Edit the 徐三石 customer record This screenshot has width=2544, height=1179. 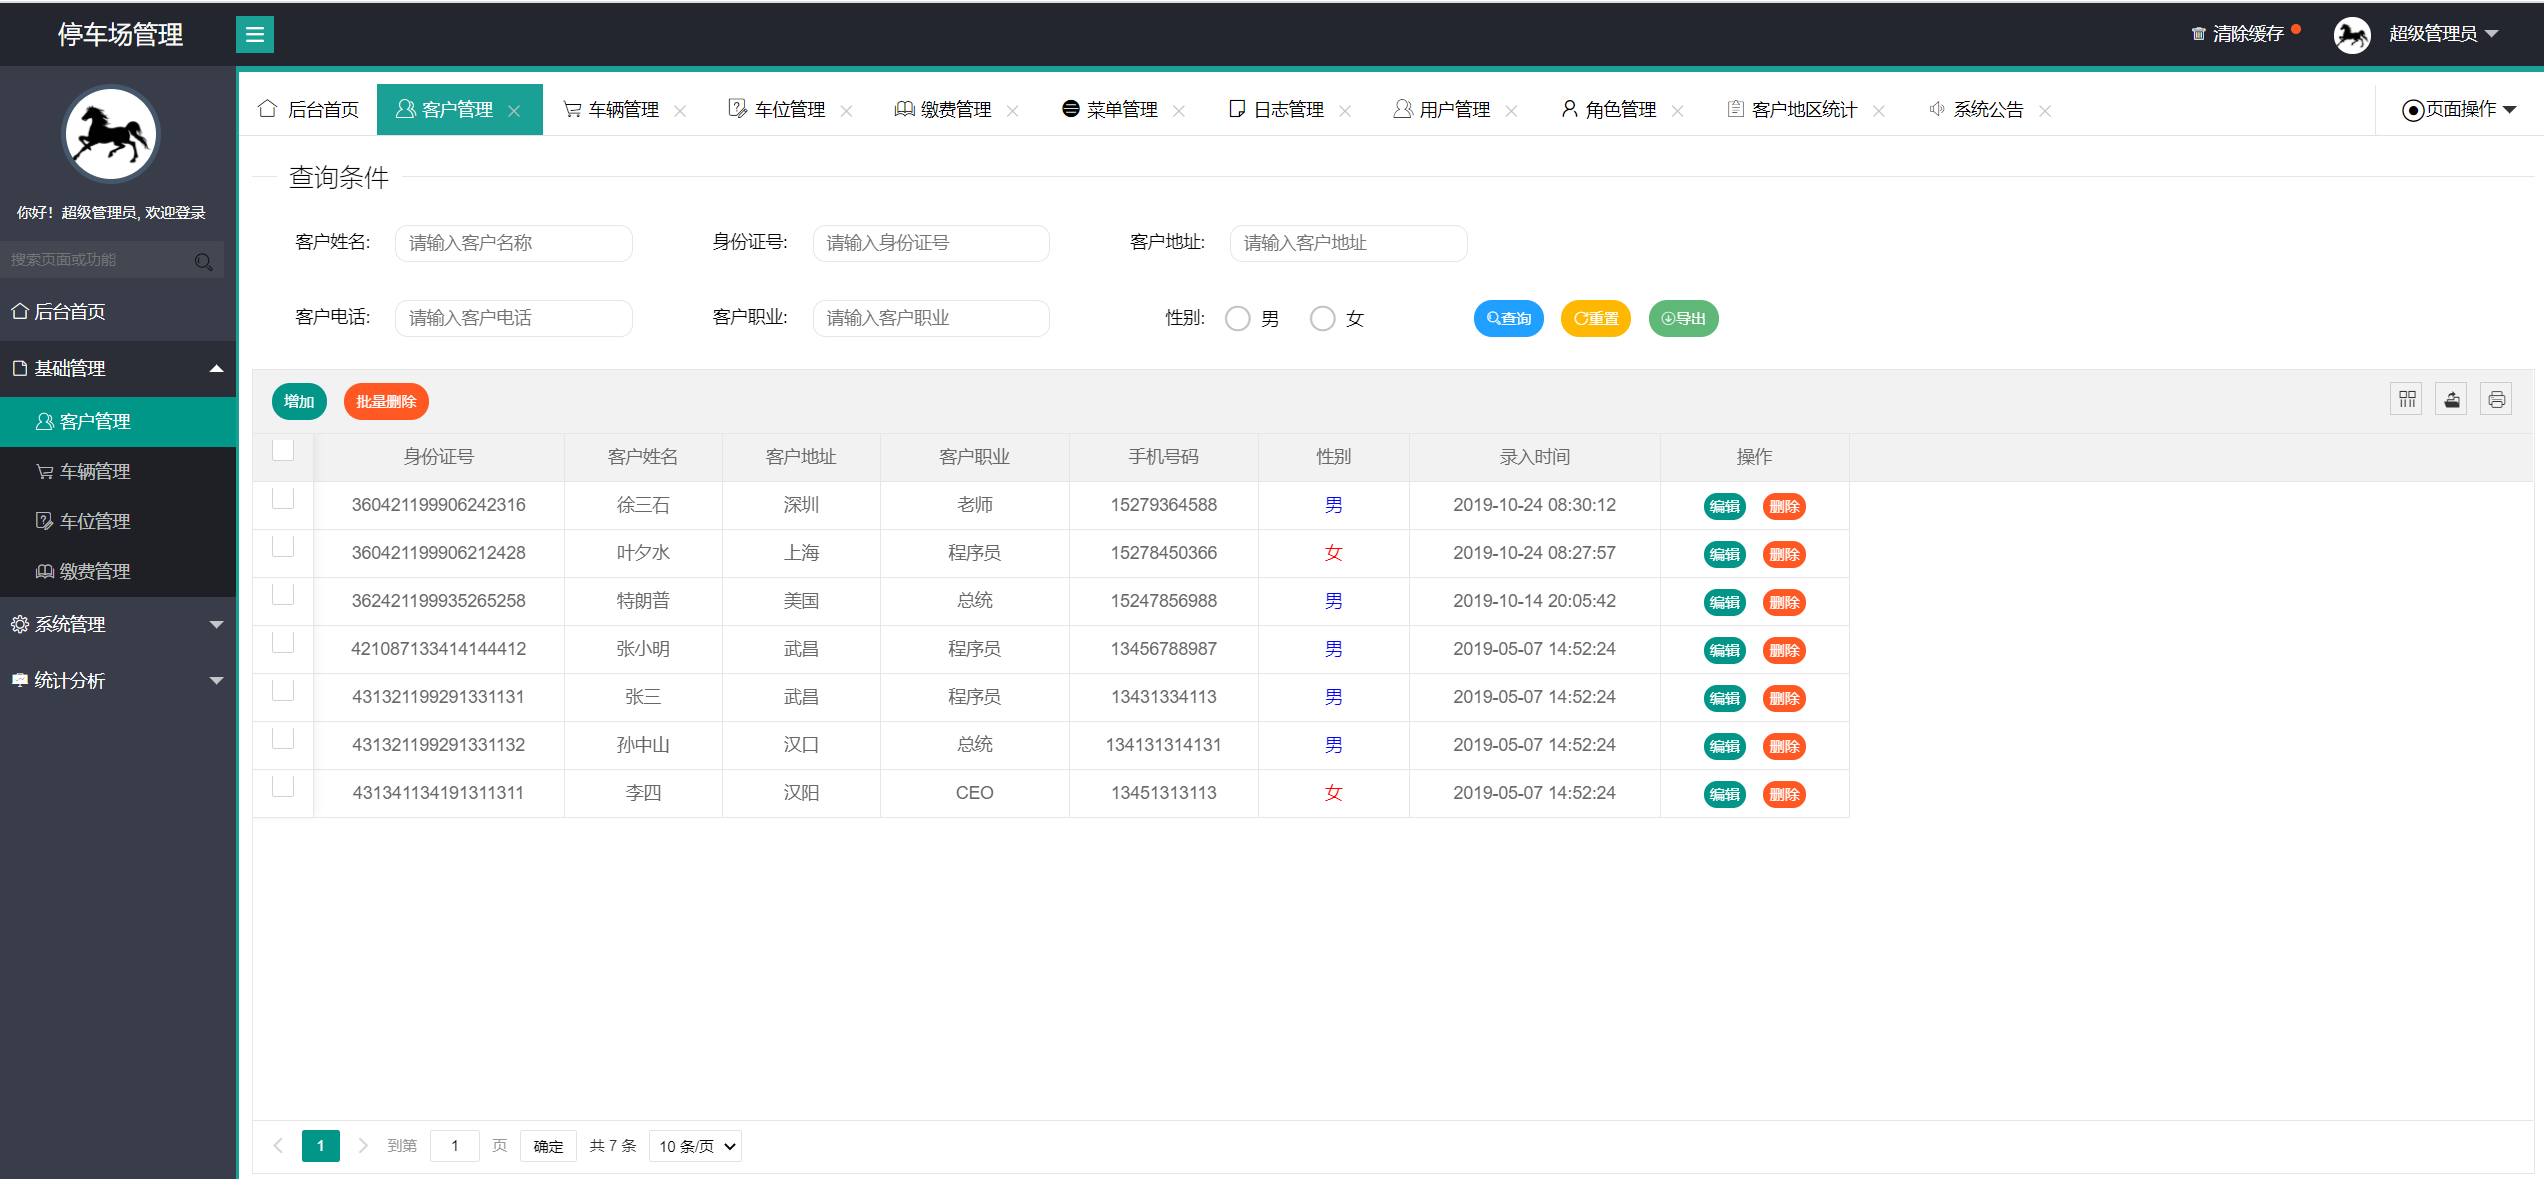tap(1725, 507)
